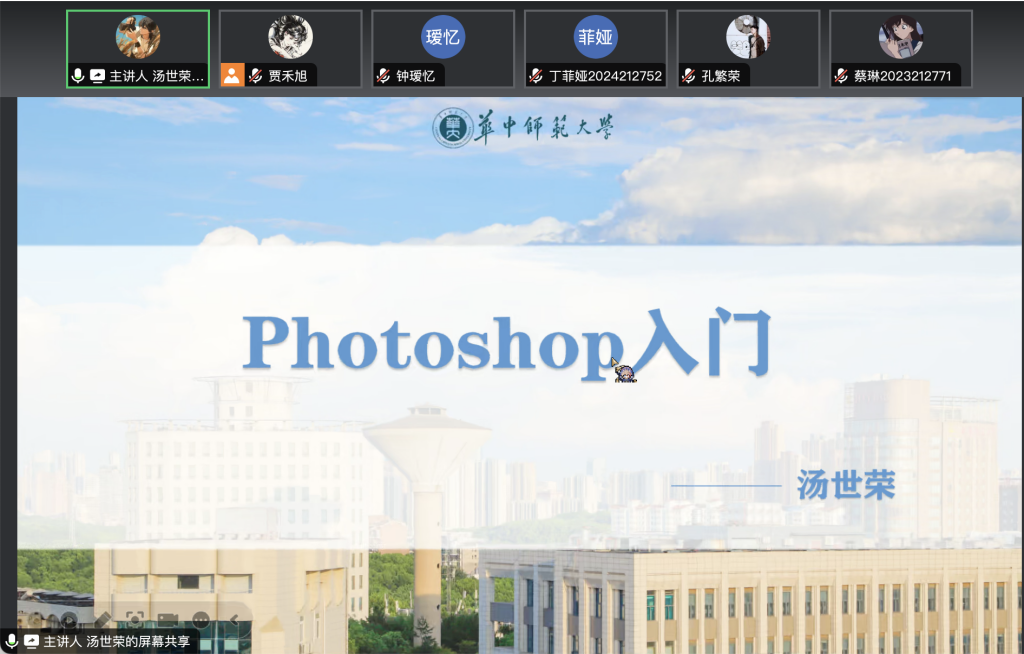Select 孔繁荣's avatar thumbnail
Viewport: 1024px width, 654px height.
tap(748, 37)
